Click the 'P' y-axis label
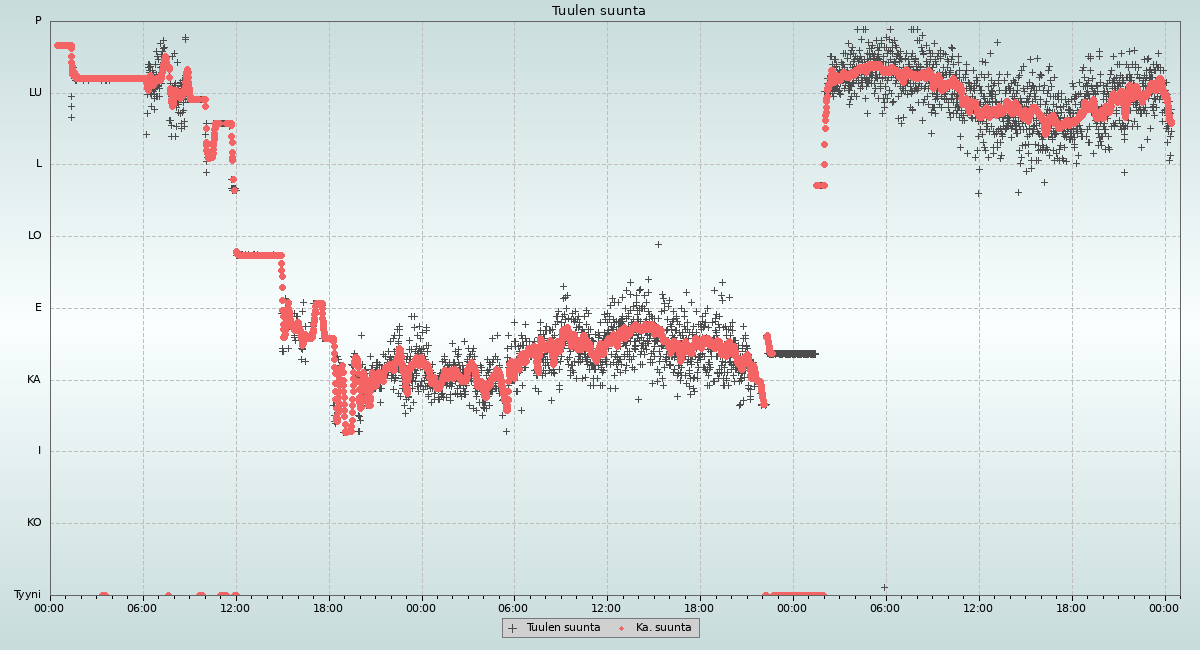This screenshot has height=650, width=1200. [x=38, y=20]
